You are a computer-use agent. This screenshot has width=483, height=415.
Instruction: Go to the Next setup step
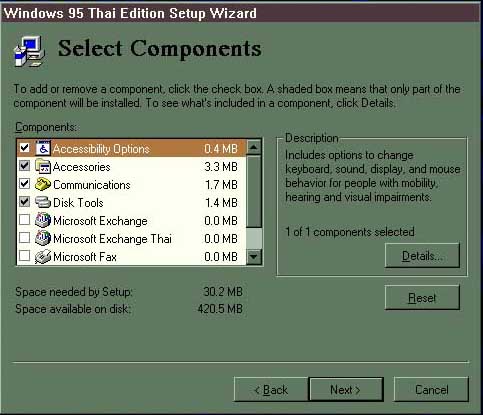[346, 389]
